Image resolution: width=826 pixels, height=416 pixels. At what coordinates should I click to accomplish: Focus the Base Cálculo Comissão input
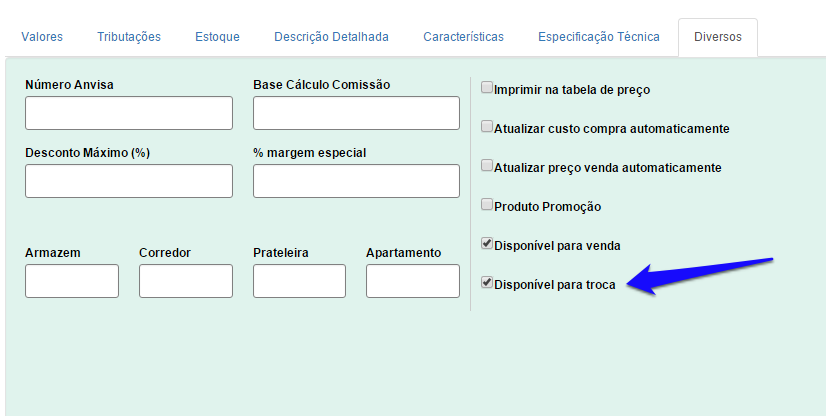click(x=356, y=113)
